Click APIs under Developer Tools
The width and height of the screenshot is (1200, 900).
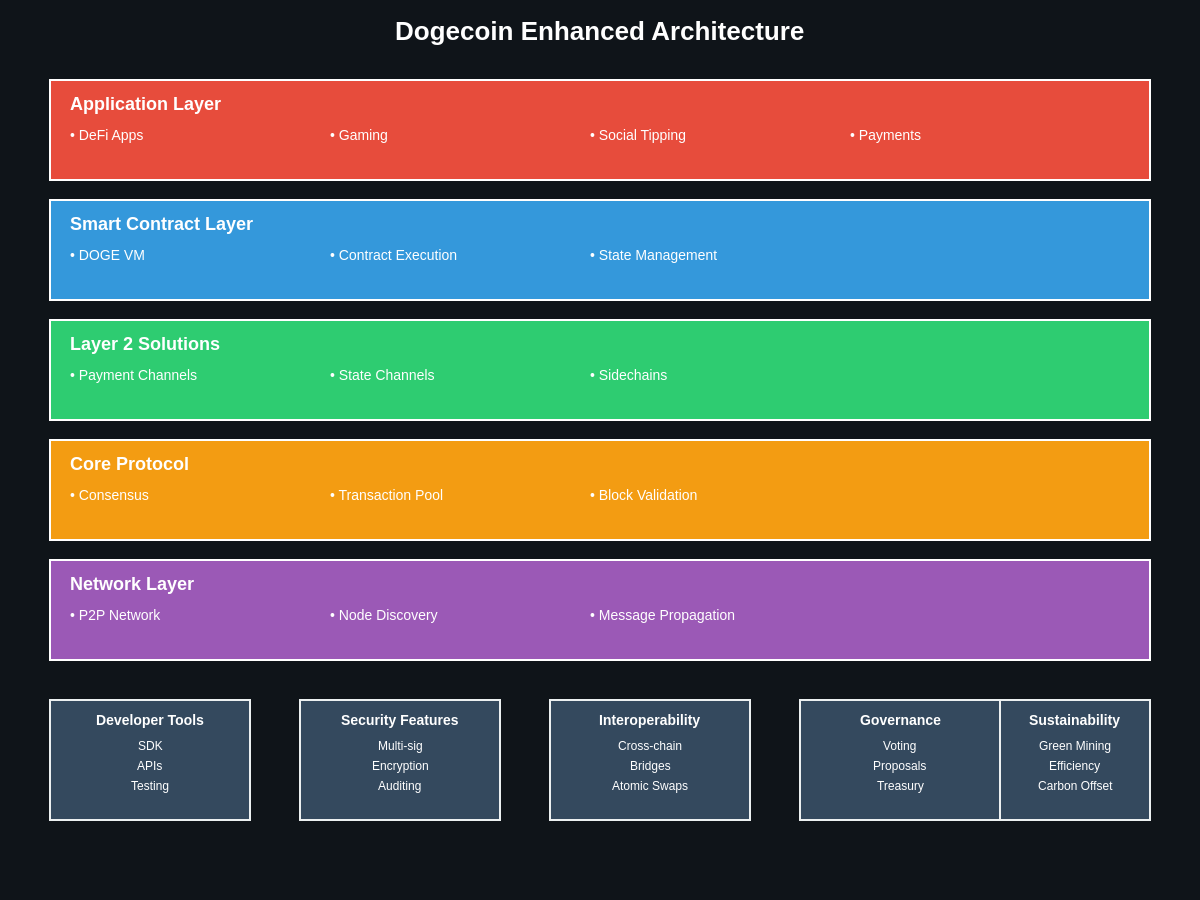tap(150, 766)
